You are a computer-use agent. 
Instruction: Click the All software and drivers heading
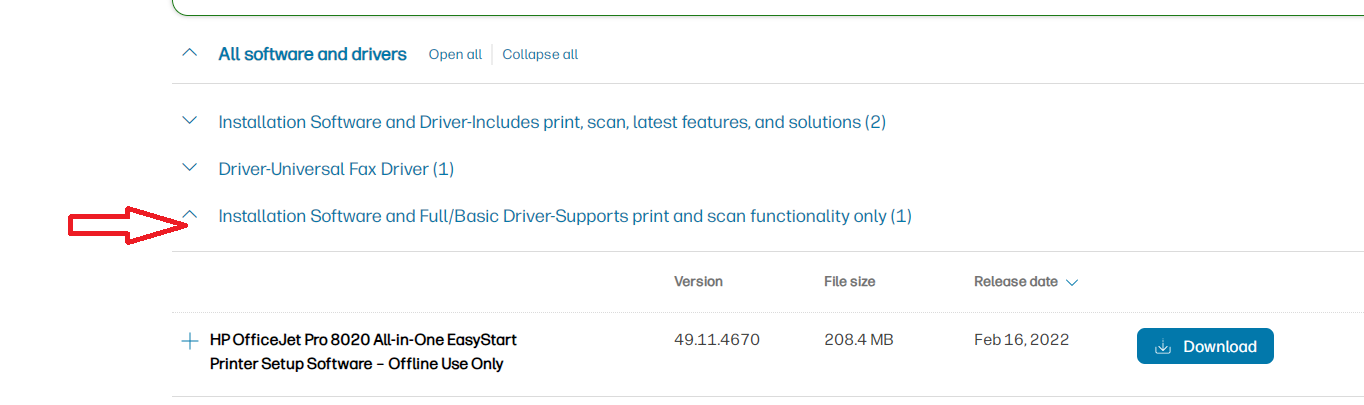(x=312, y=54)
